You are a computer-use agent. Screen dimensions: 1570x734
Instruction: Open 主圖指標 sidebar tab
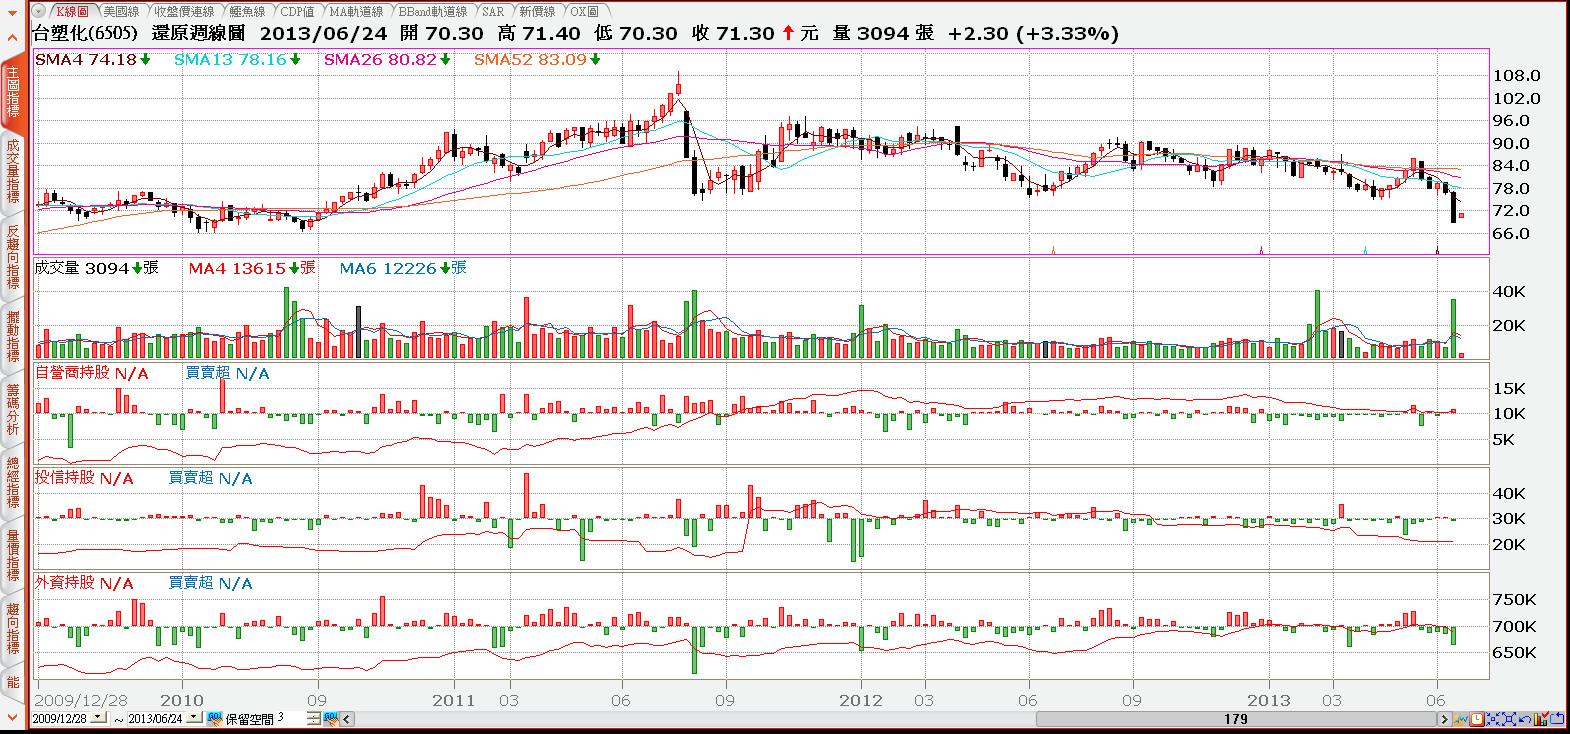[x=13, y=92]
